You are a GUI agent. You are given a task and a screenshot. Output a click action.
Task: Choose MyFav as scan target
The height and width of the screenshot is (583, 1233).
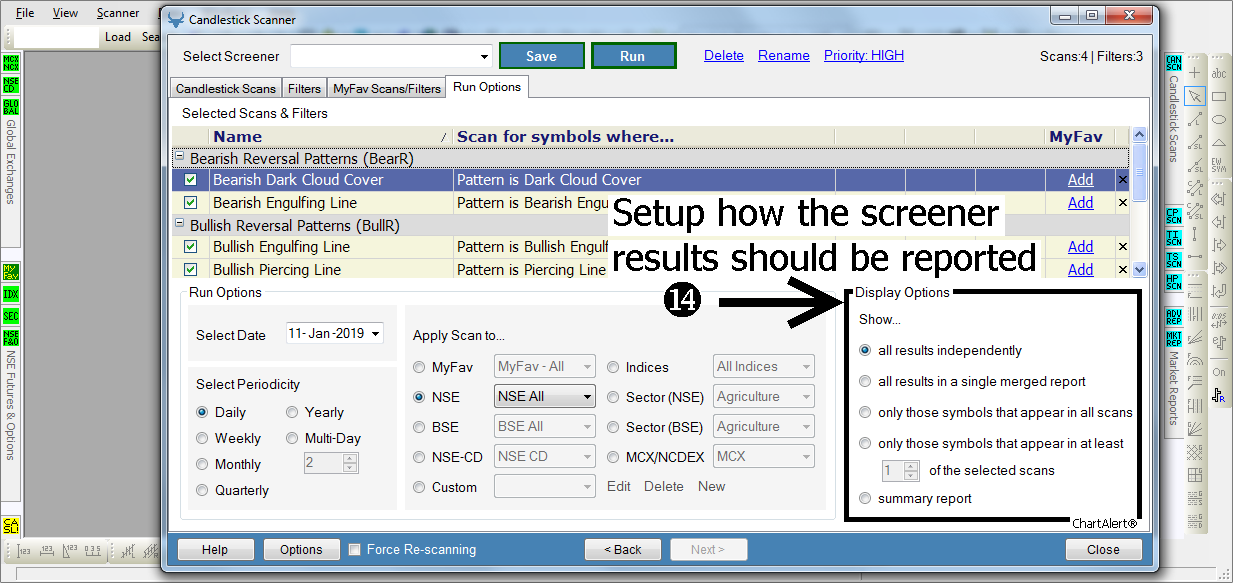coord(420,367)
